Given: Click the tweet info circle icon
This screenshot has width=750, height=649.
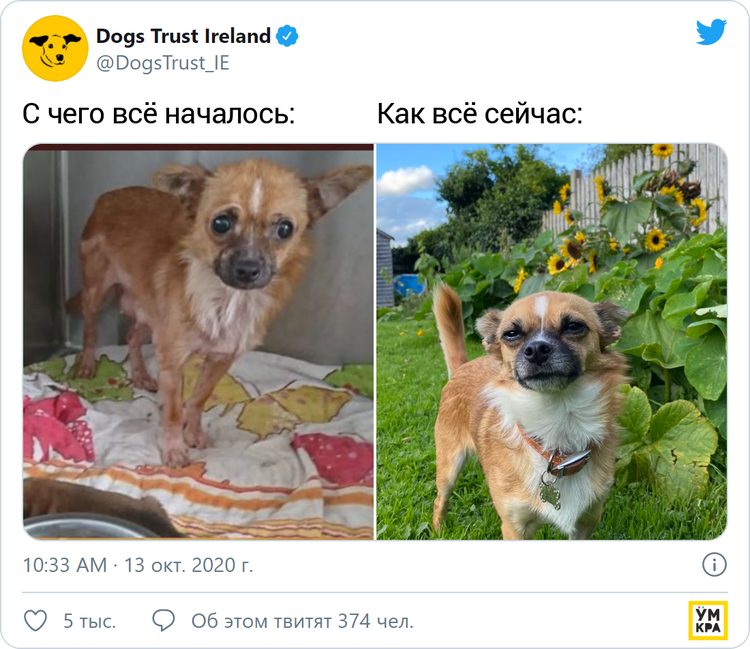Looking at the screenshot, I should [714, 565].
